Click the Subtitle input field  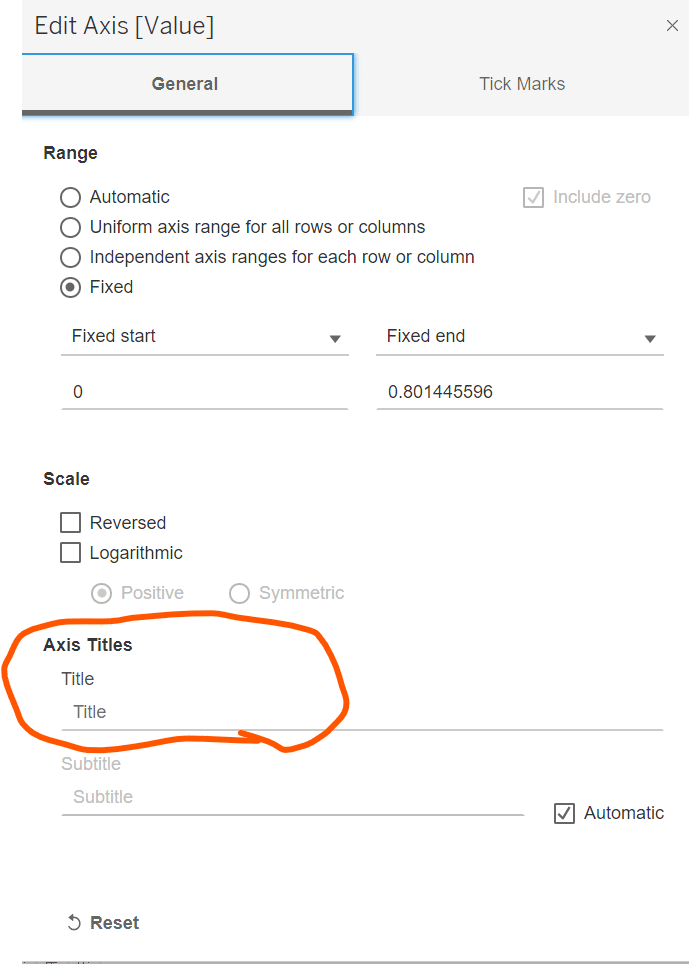(x=292, y=797)
